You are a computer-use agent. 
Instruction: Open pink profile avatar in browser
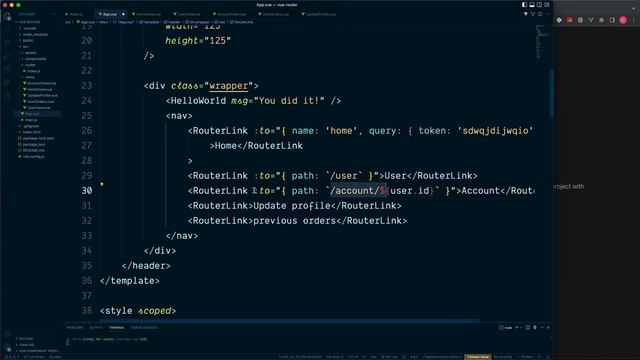click(x=623, y=20)
